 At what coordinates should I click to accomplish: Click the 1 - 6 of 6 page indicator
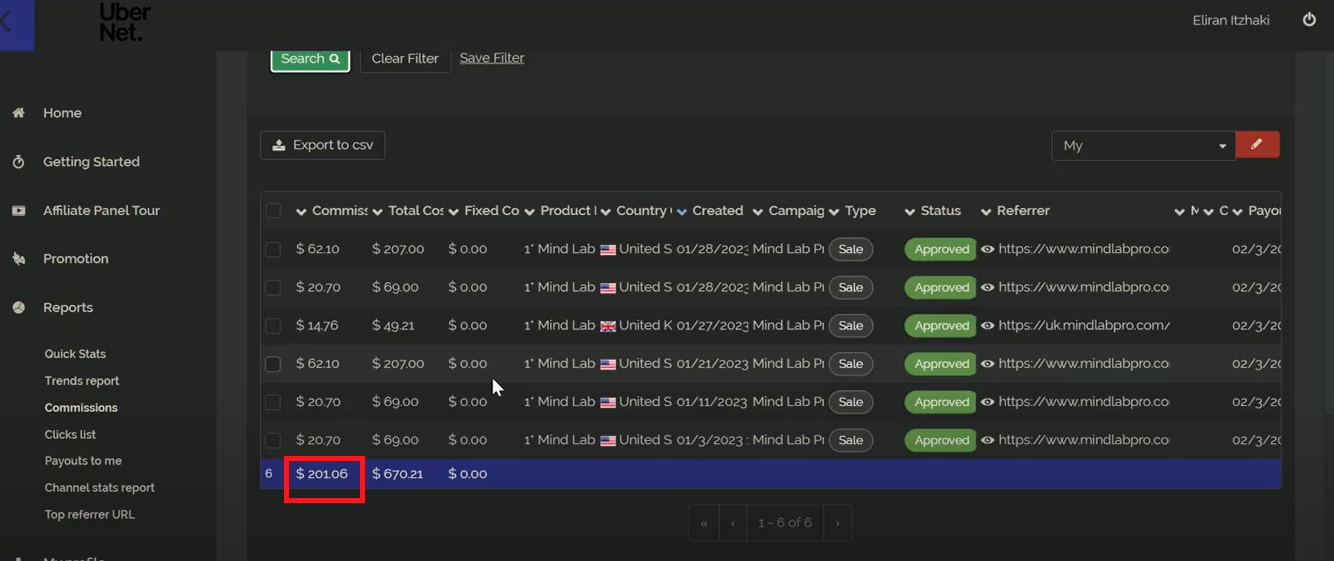785,523
